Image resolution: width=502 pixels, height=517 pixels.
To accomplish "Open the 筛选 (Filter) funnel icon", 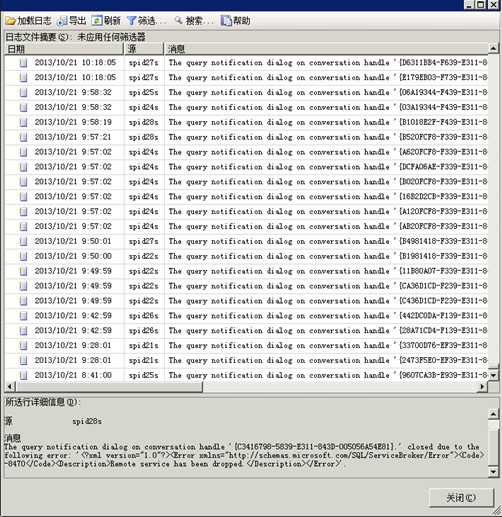I will click(x=132, y=21).
